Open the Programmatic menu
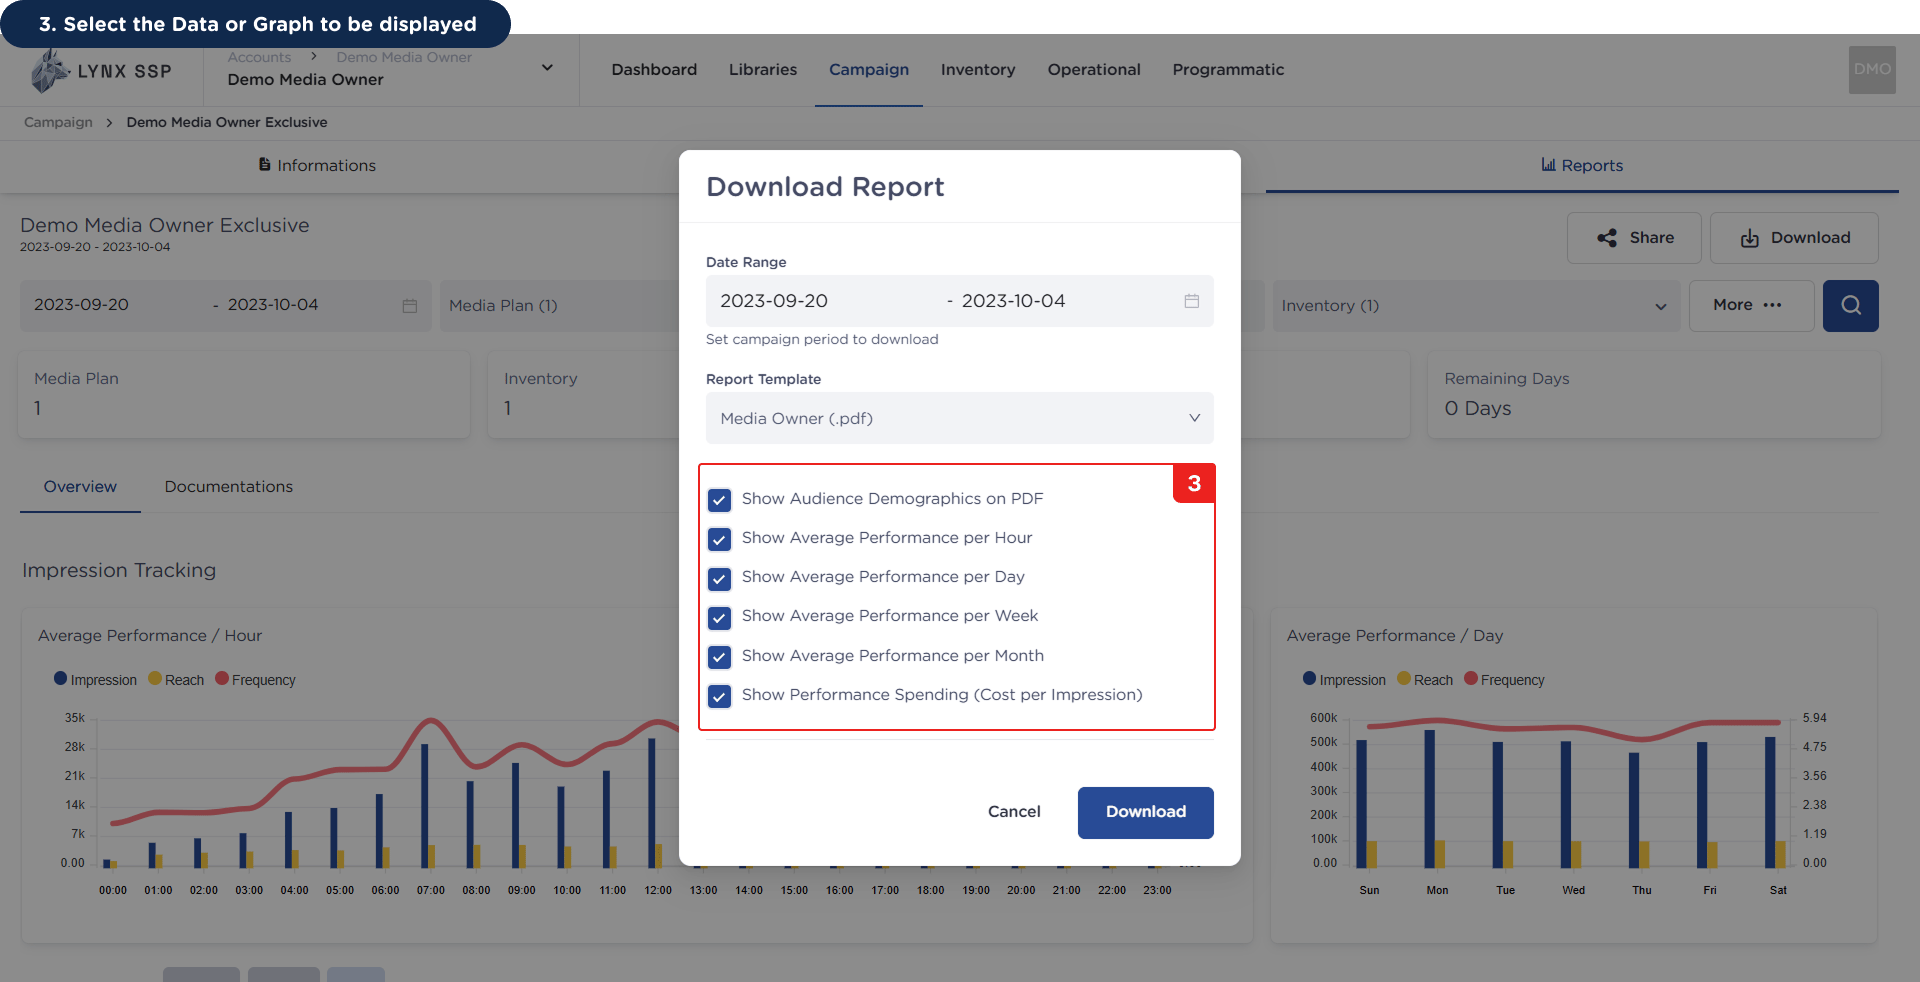The width and height of the screenshot is (1920, 982). tap(1228, 70)
